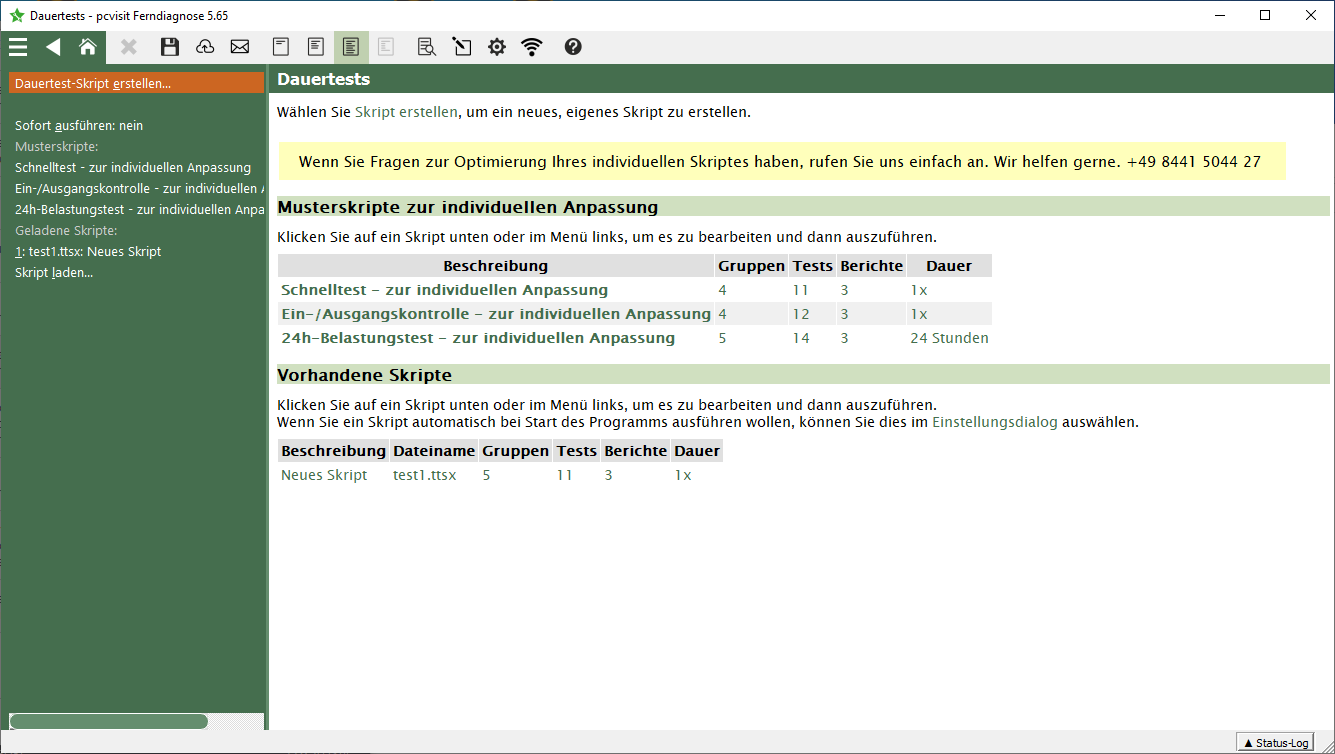This screenshot has width=1335, height=754.
Task: Open the 'Einstellungsdialog' link
Action: pyautogui.click(x=994, y=422)
